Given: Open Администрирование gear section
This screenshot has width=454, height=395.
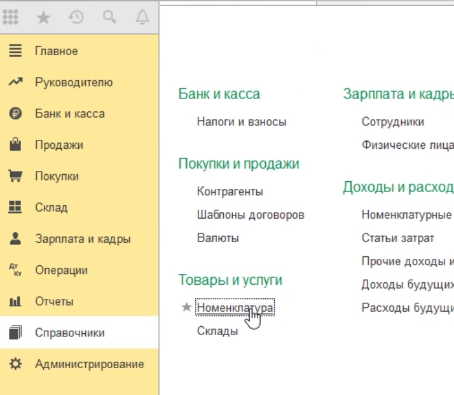Looking at the screenshot, I should click(x=79, y=364).
